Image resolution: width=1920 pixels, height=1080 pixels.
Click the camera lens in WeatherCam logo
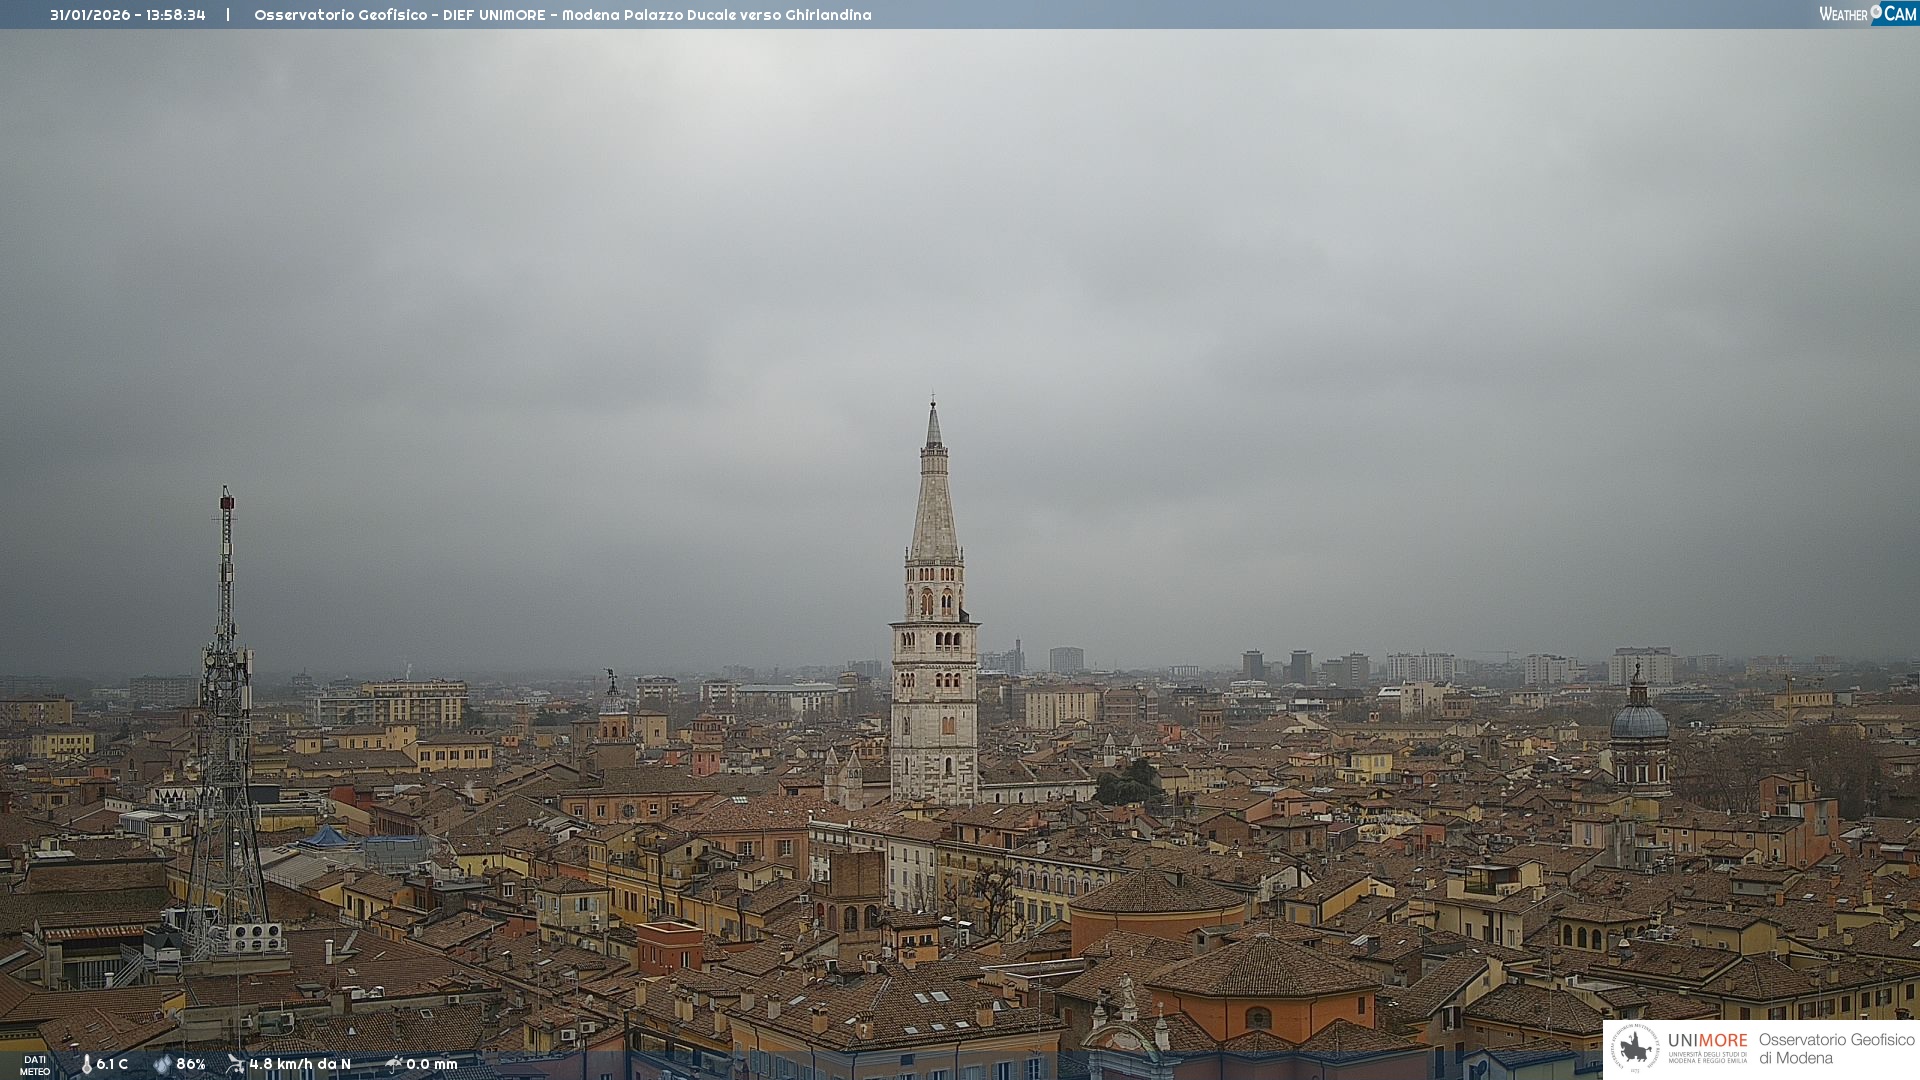(x=1876, y=13)
